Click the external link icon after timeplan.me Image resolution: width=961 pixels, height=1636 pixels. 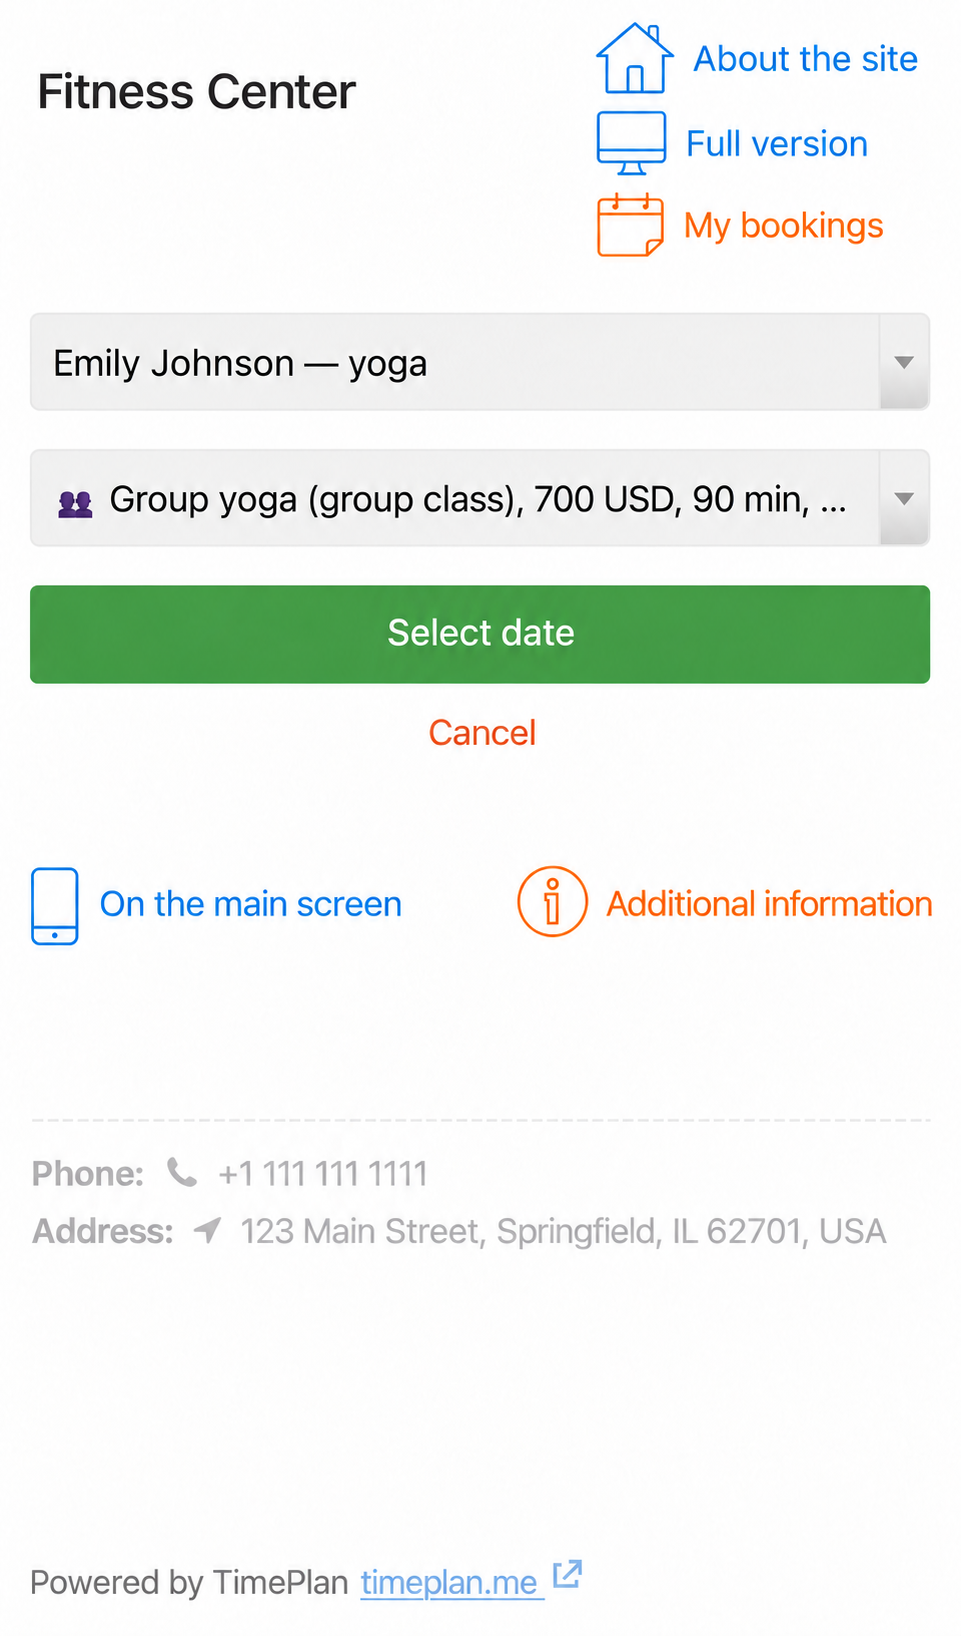pyautogui.click(x=567, y=1574)
